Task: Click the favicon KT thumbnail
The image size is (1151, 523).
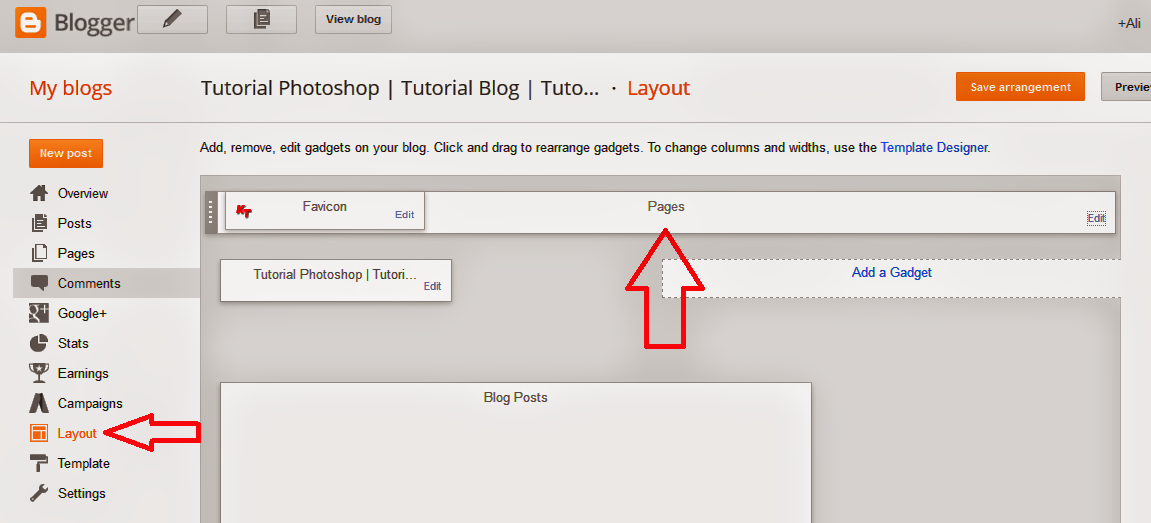Action: pyautogui.click(x=244, y=211)
